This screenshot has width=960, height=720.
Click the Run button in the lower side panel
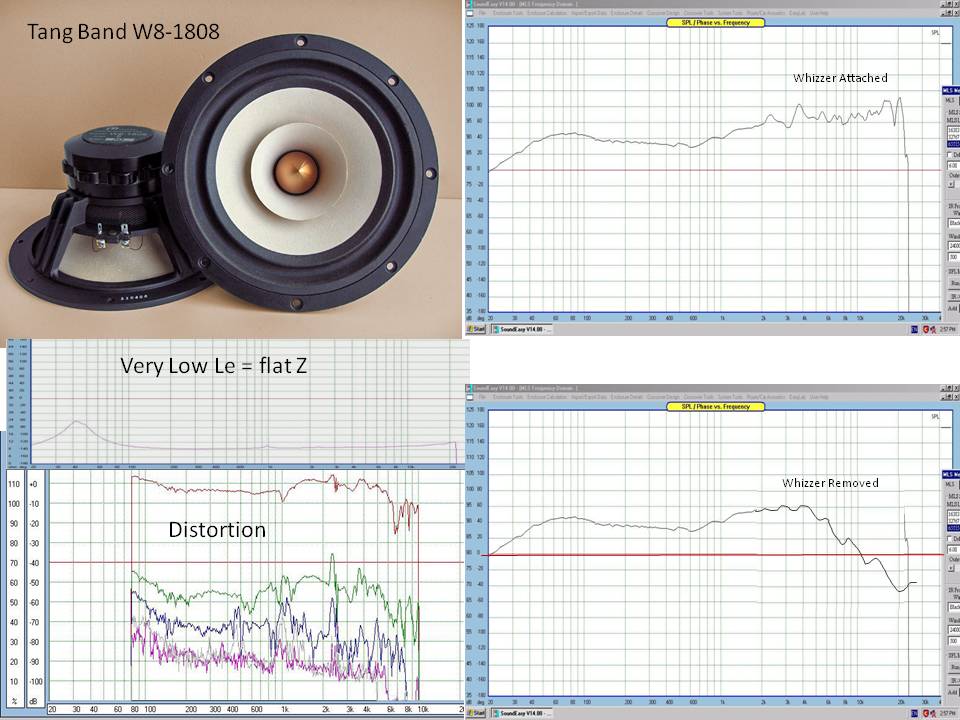coord(954,667)
